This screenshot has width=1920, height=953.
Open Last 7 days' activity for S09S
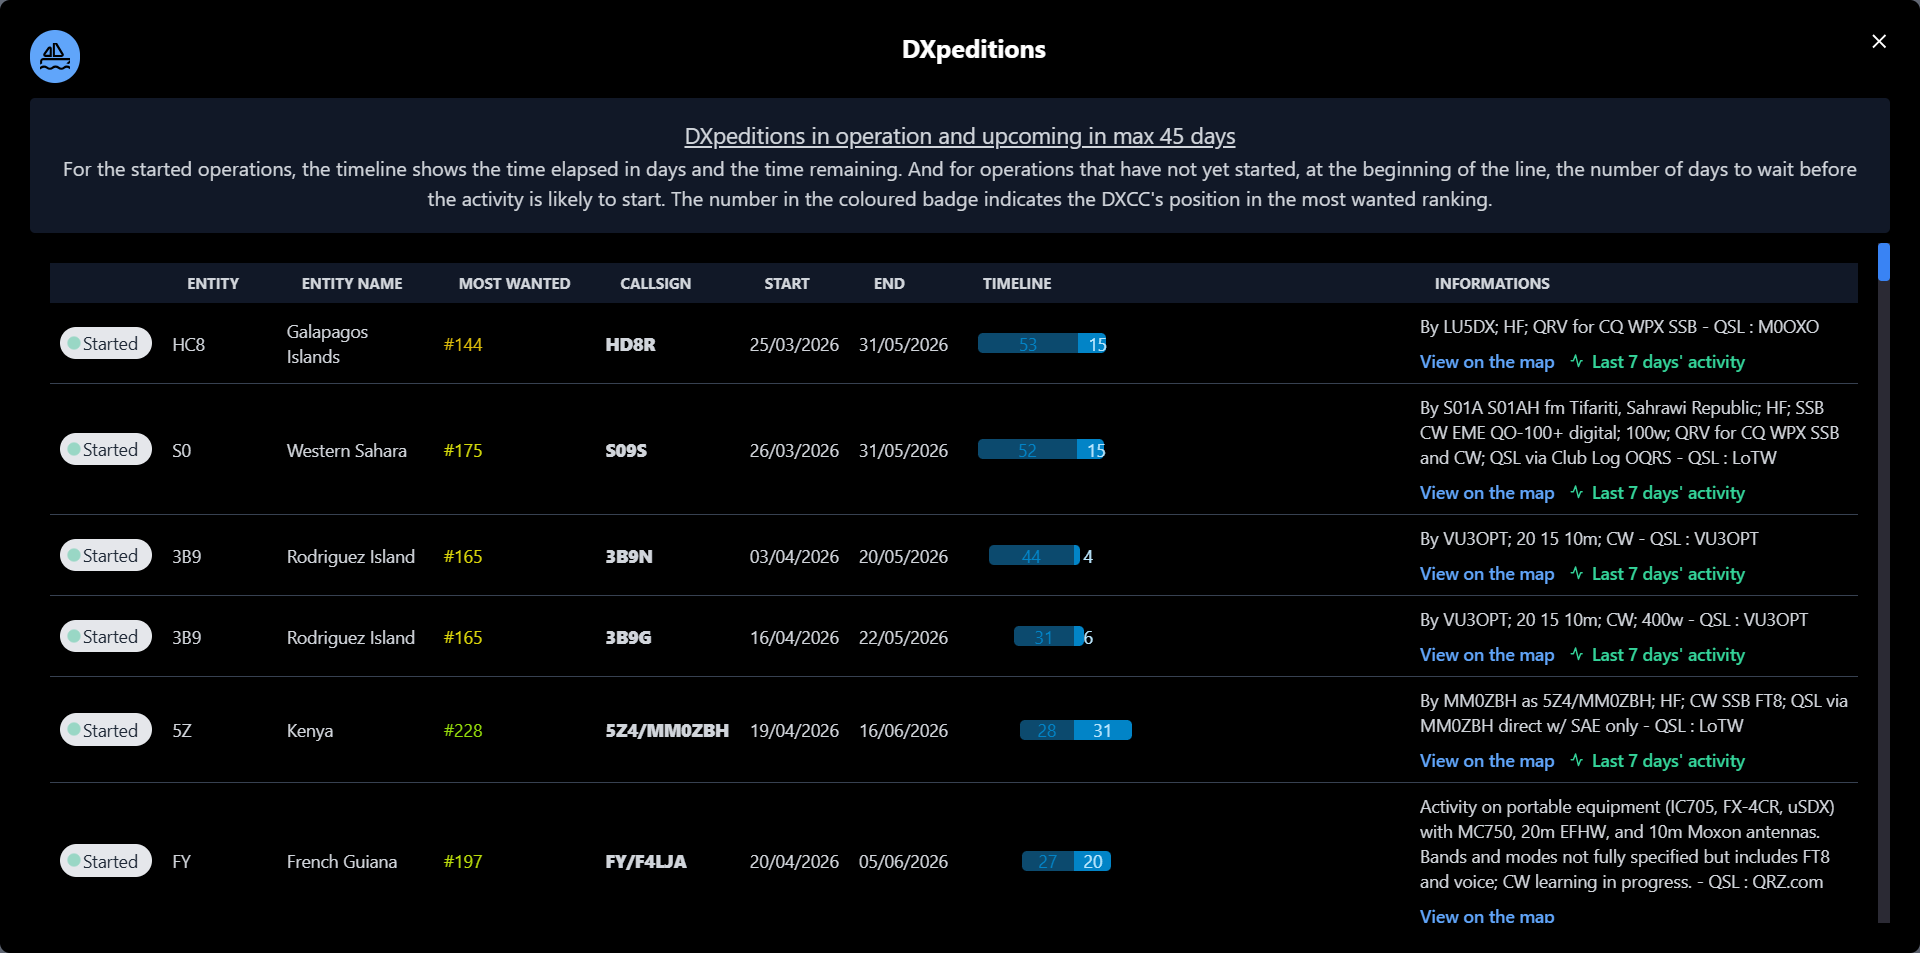(1668, 493)
